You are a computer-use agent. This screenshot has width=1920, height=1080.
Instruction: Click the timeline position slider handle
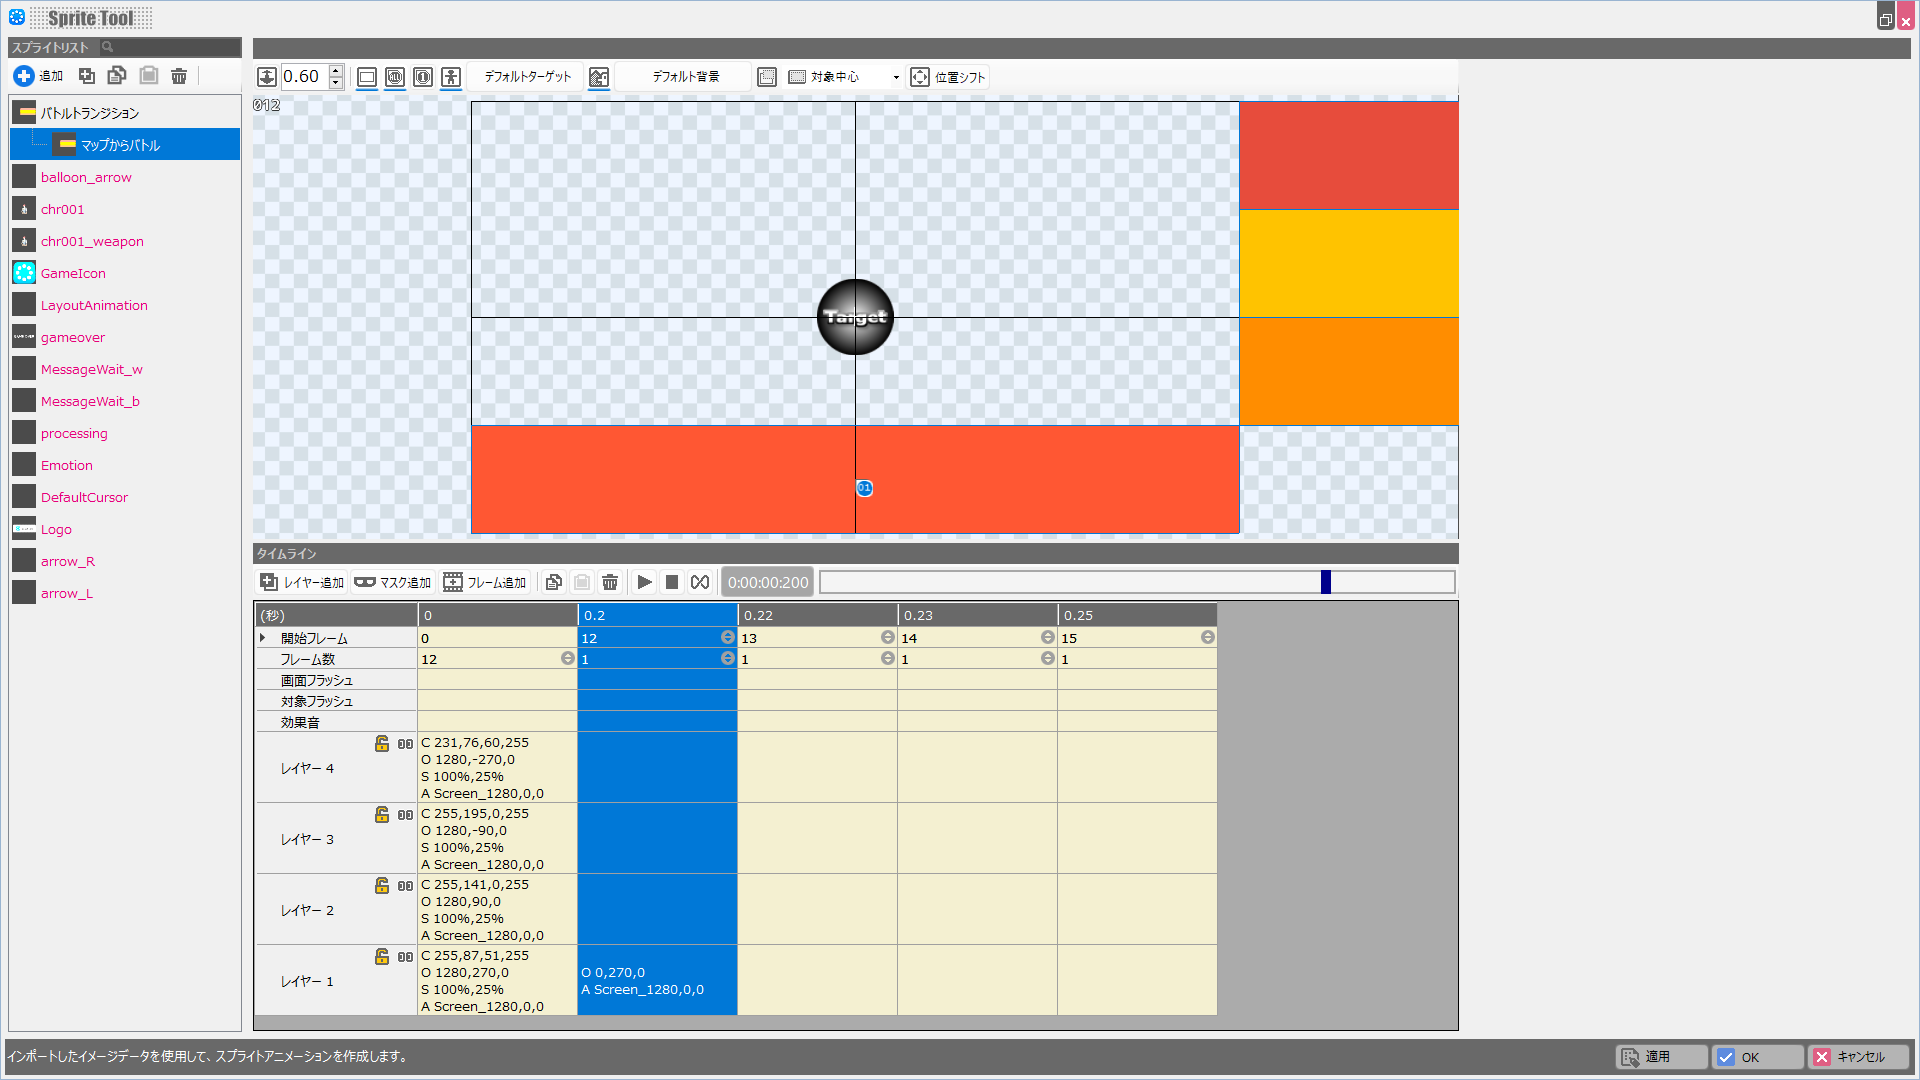[x=1326, y=582]
